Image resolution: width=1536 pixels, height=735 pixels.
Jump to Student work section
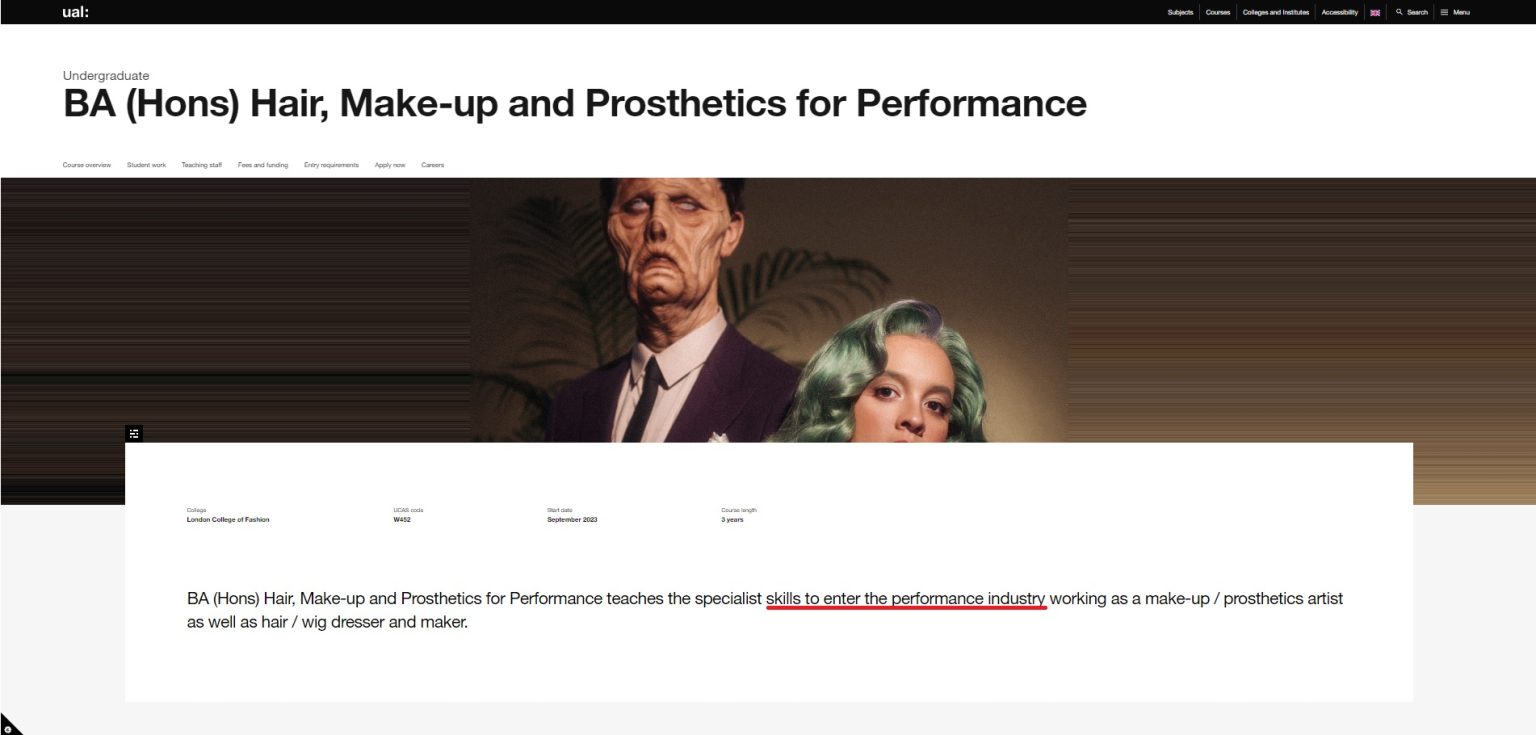tap(146, 165)
